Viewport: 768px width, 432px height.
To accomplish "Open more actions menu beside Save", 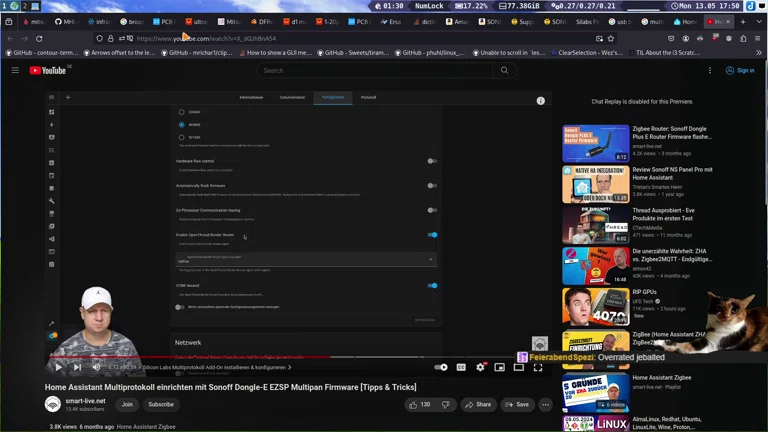I will click(545, 404).
